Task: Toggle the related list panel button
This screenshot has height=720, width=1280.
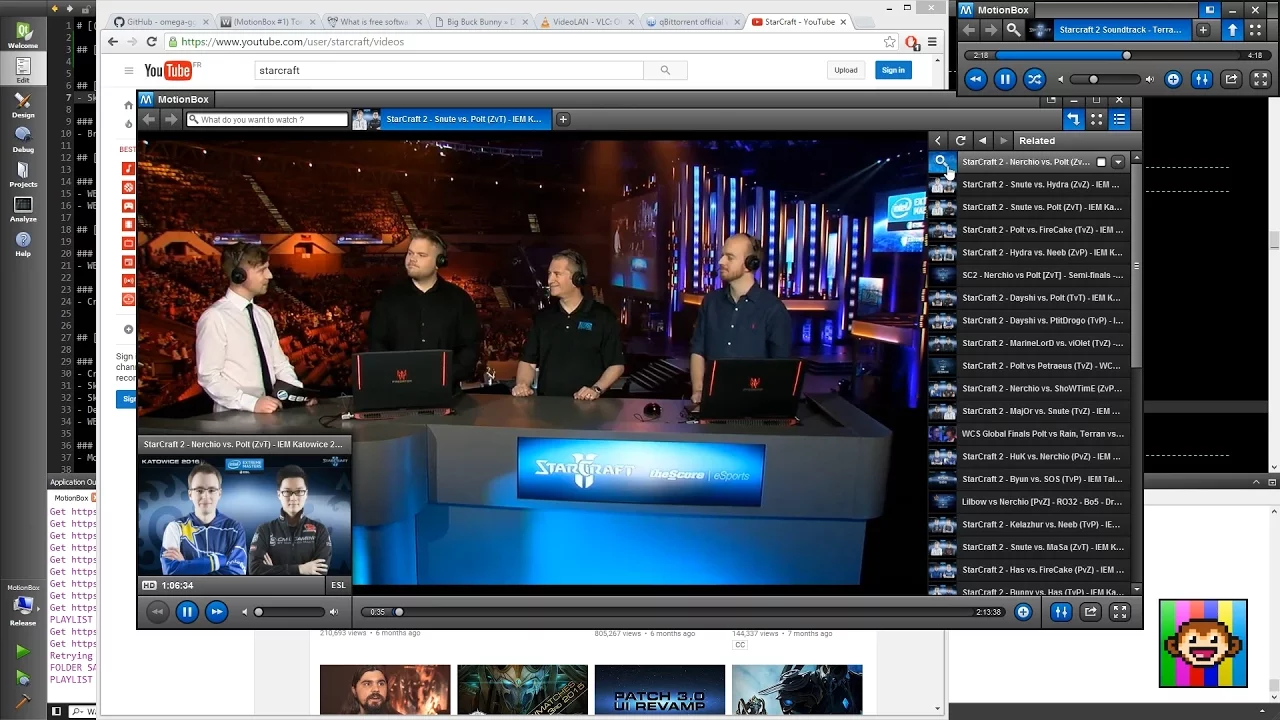Action: (1119, 119)
